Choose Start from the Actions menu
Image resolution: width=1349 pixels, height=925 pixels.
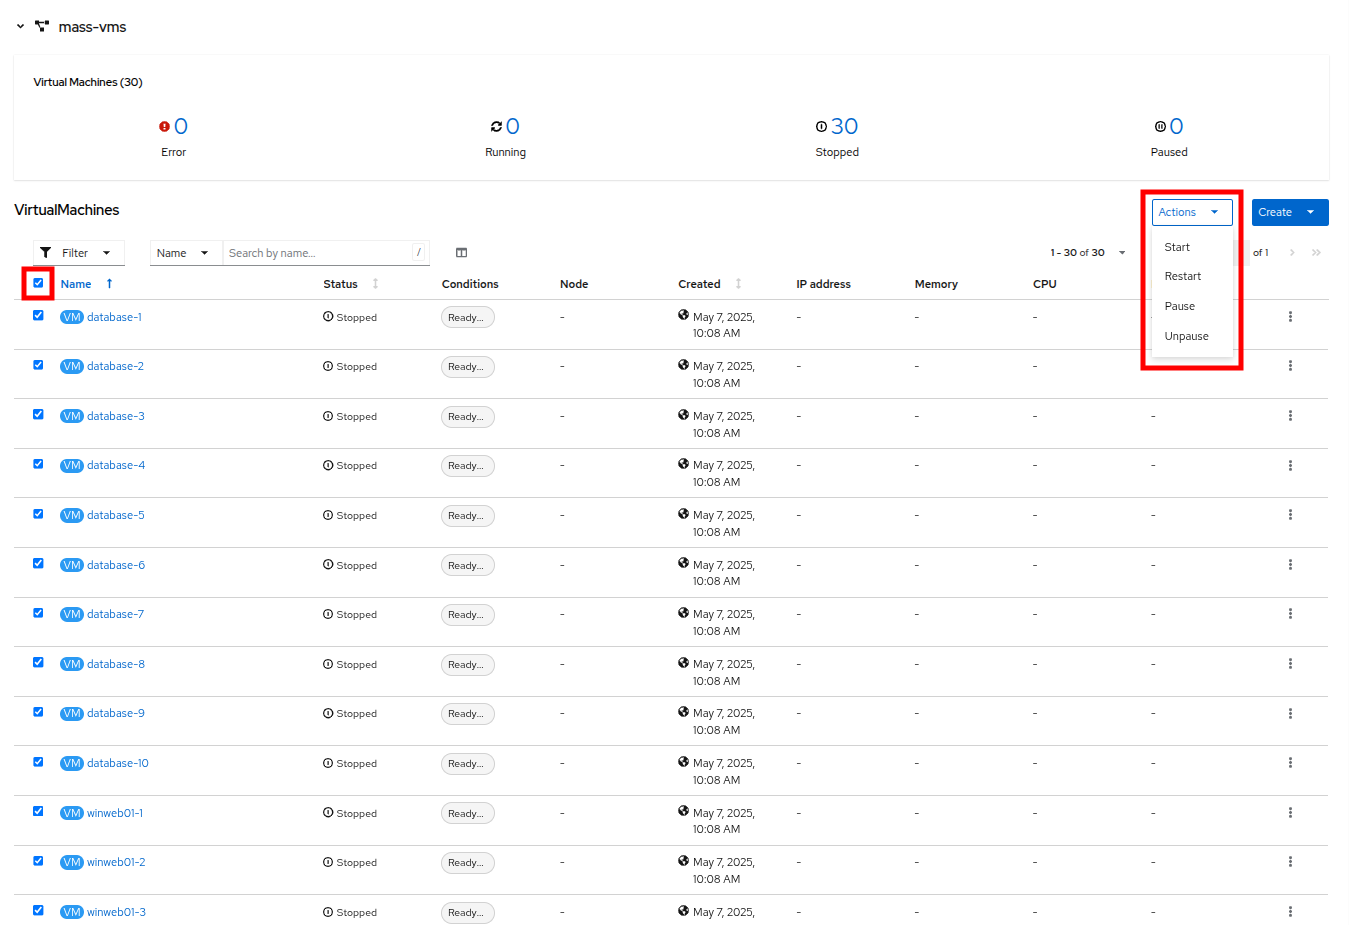click(1177, 247)
